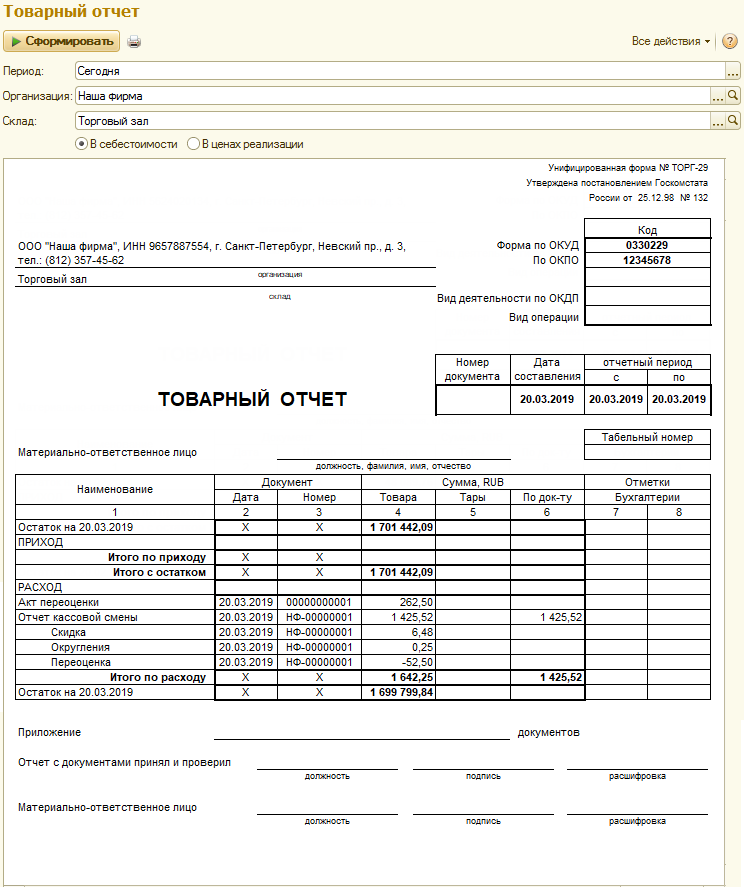
Task: Select the В себестоимости radio option
Action: tap(82, 144)
